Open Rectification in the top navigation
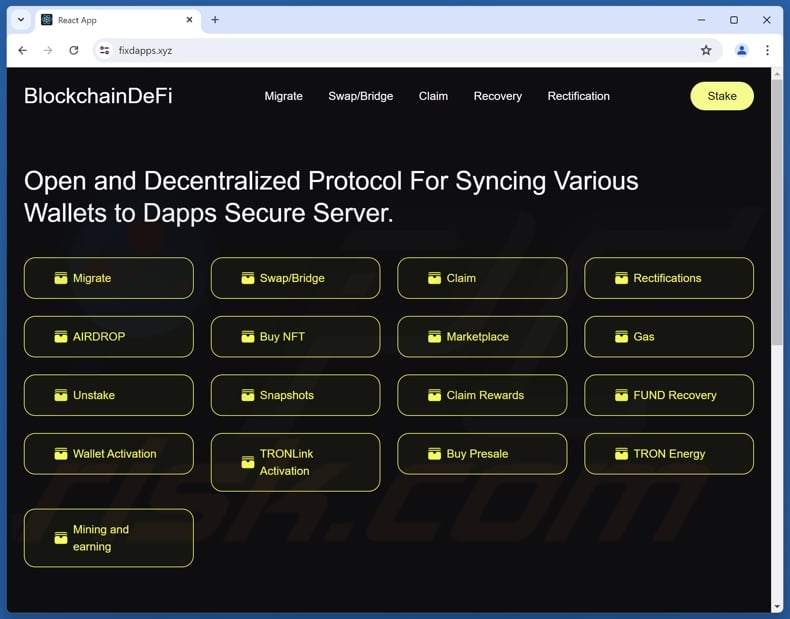This screenshot has height=619, width=790. 578,96
